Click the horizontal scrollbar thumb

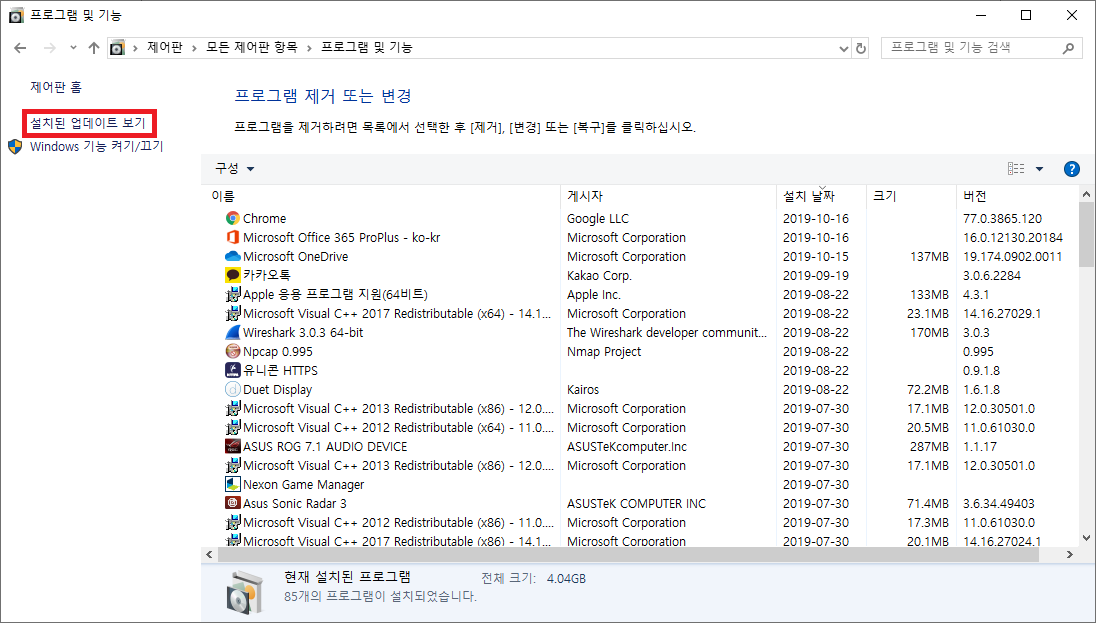tap(628, 554)
